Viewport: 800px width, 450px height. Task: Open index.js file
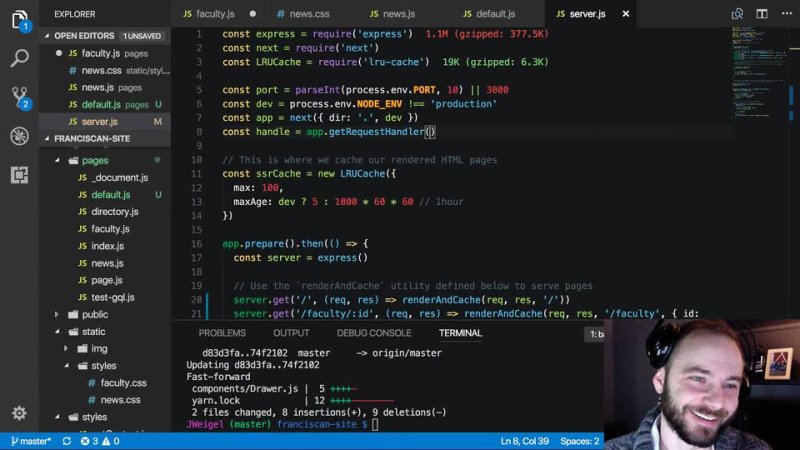105,246
